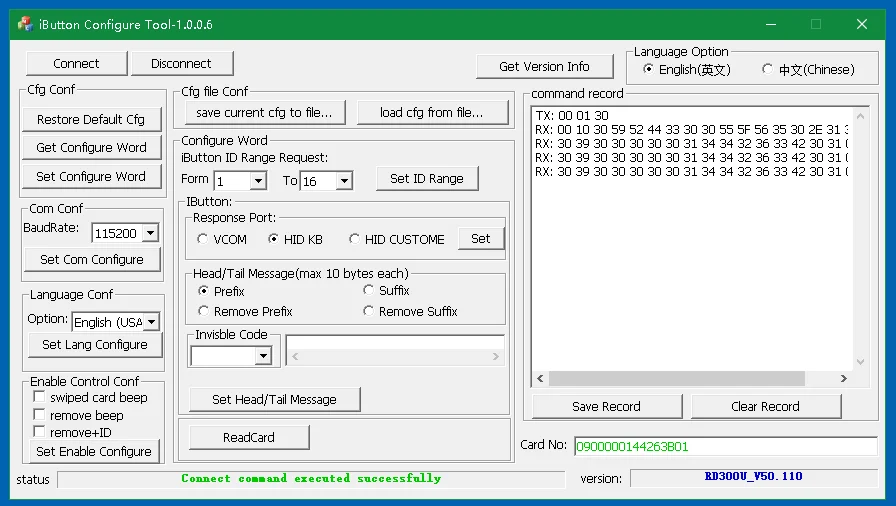Image resolution: width=896 pixels, height=506 pixels.
Task: Click Set Configure Word button
Action: pyautogui.click(x=91, y=176)
